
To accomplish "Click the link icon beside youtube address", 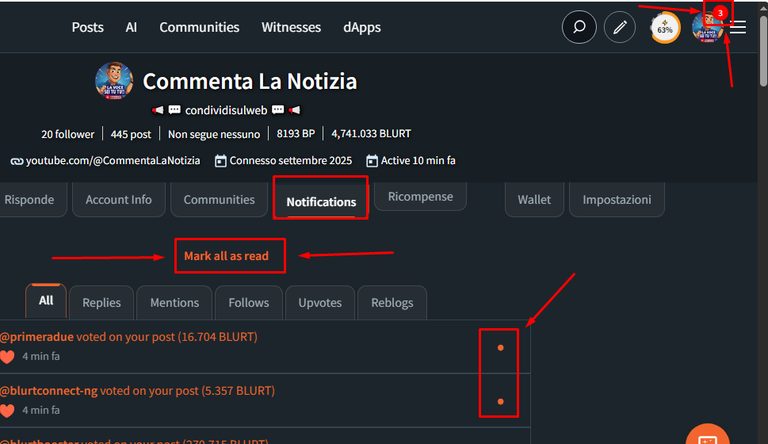I will coord(17,161).
